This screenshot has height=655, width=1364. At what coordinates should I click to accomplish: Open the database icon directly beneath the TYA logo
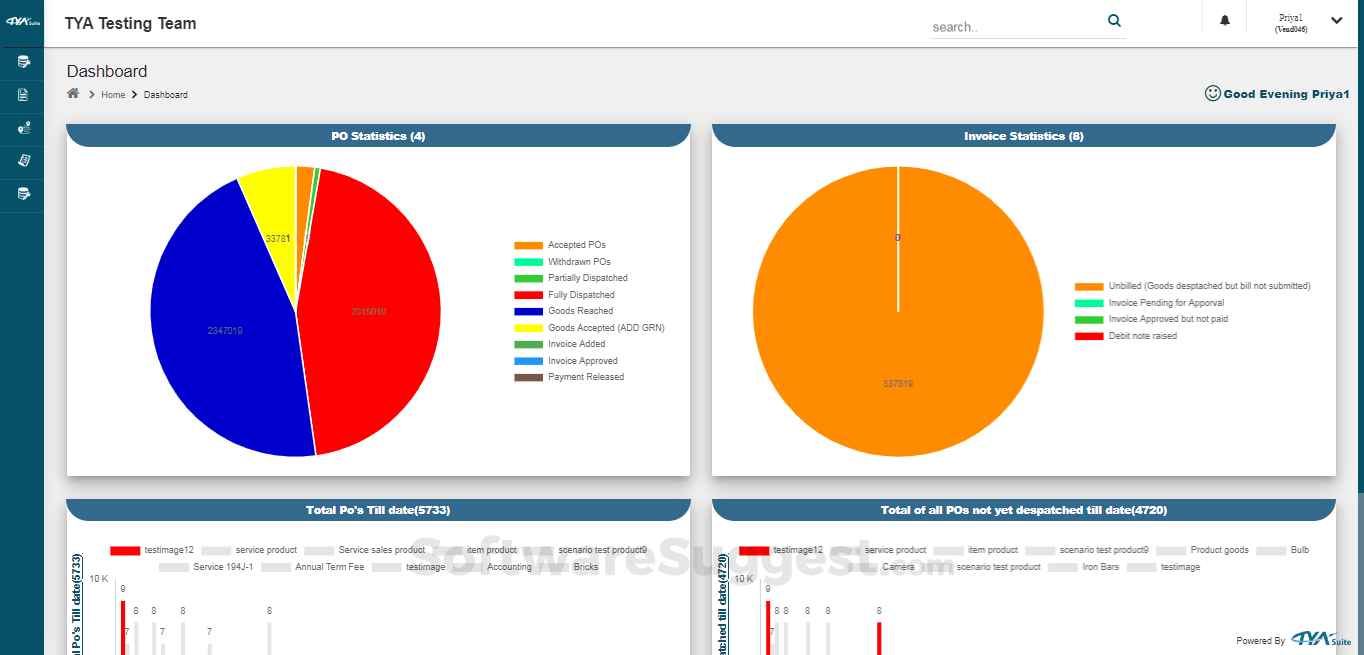23,62
